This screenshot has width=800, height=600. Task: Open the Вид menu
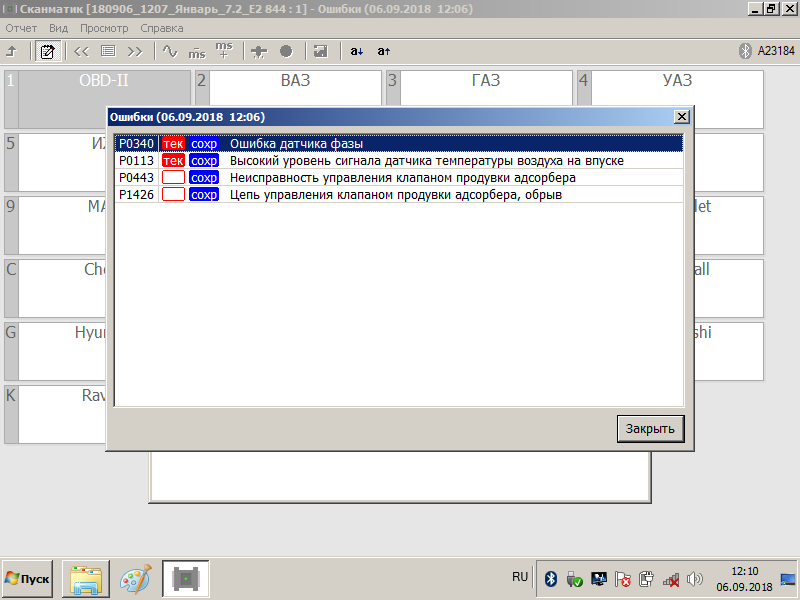click(59, 28)
